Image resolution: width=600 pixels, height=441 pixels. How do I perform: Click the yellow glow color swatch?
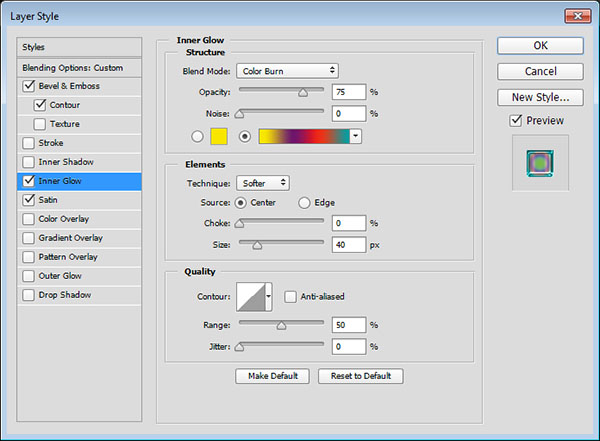[x=221, y=136]
